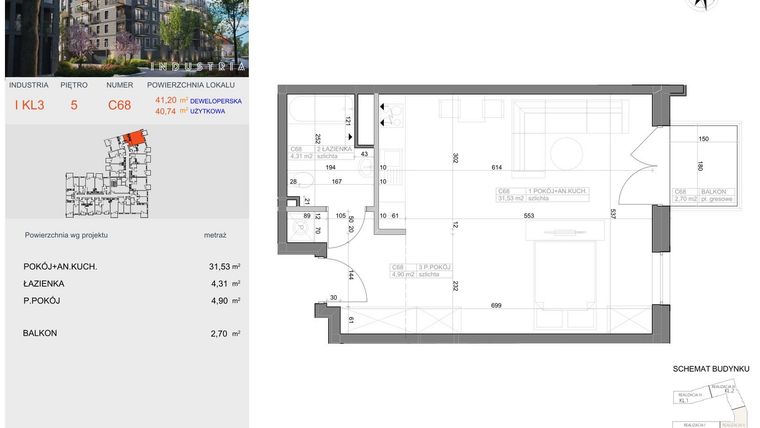Click the 'SCHEMAT BUDYNKU' heading
The width and height of the screenshot is (760, 428).
click(x=711, y=369)
